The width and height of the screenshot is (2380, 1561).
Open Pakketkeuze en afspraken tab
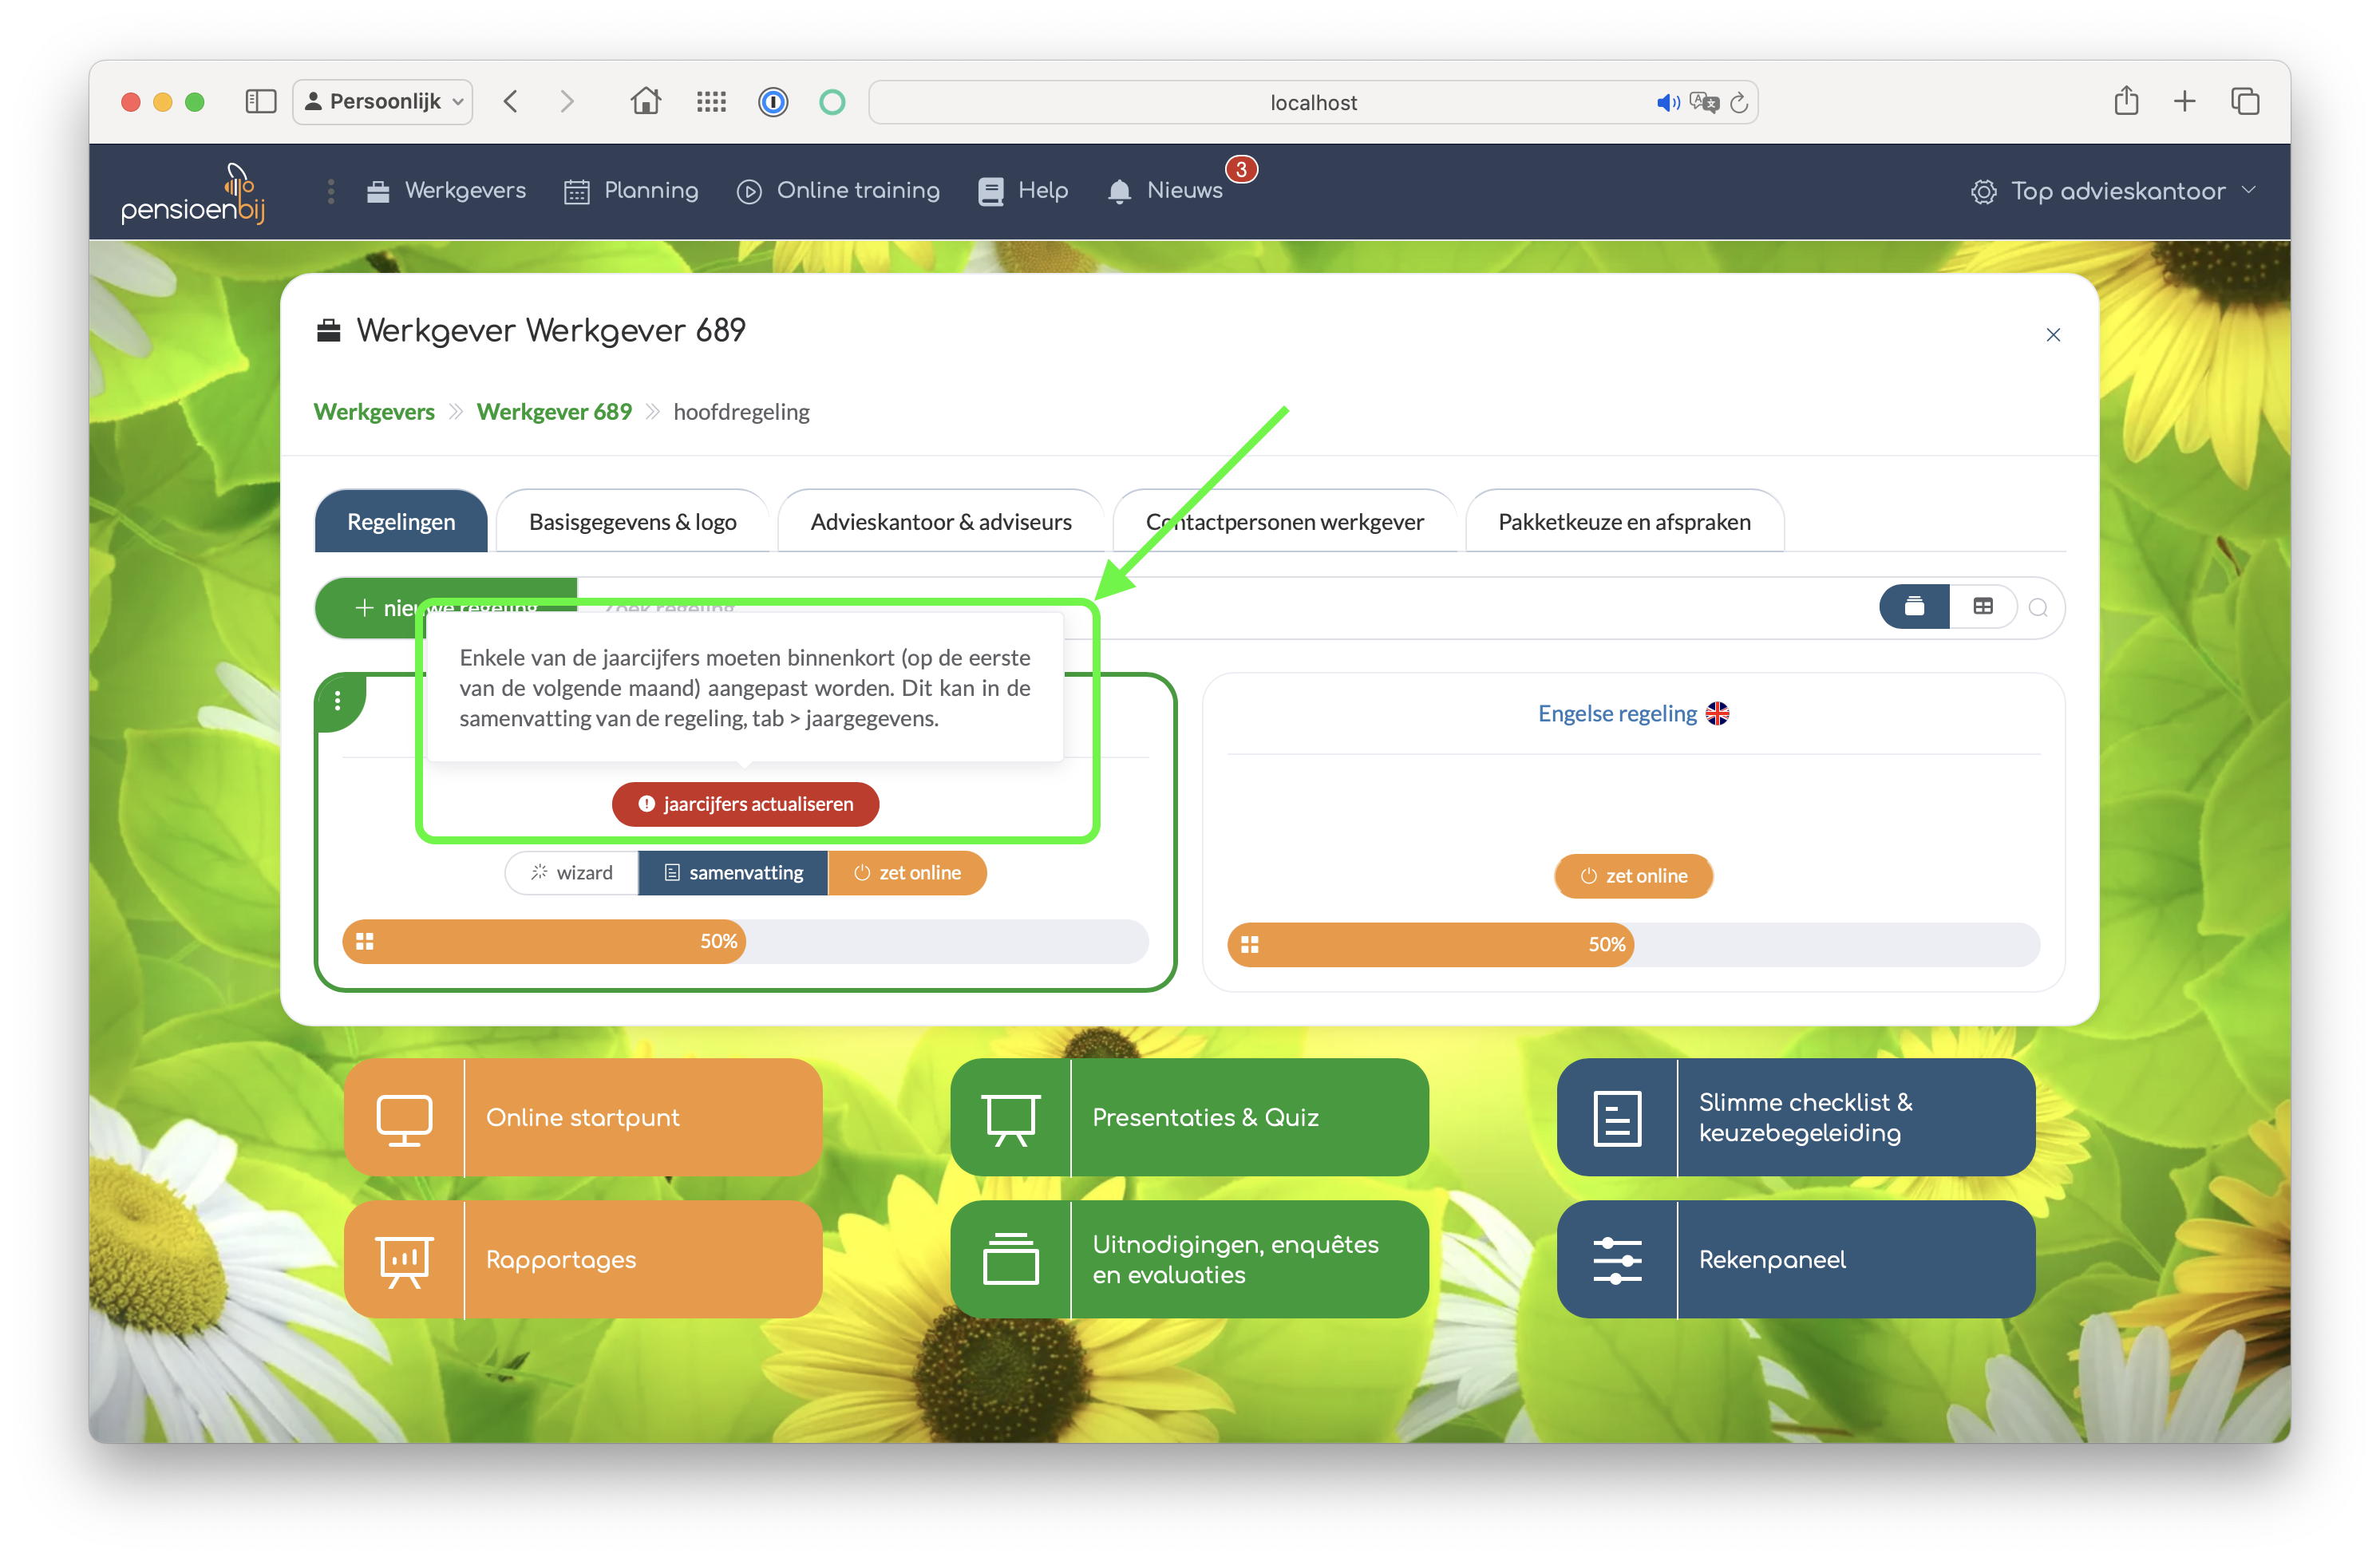(x=1623, y=522)
